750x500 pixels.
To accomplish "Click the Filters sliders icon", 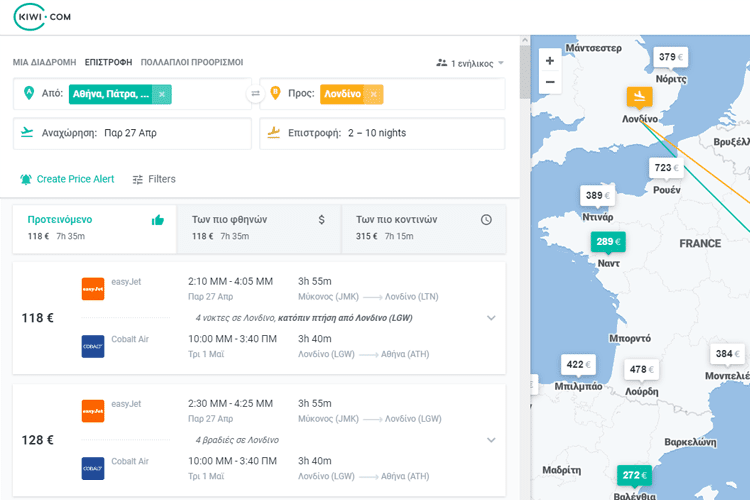I will pyautogui.click(x=138, y=179).
